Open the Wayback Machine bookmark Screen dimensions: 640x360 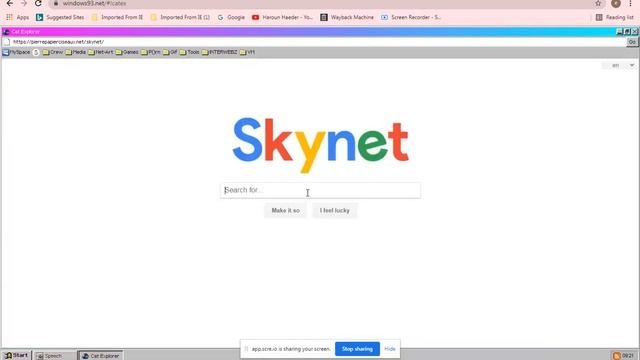347,17
